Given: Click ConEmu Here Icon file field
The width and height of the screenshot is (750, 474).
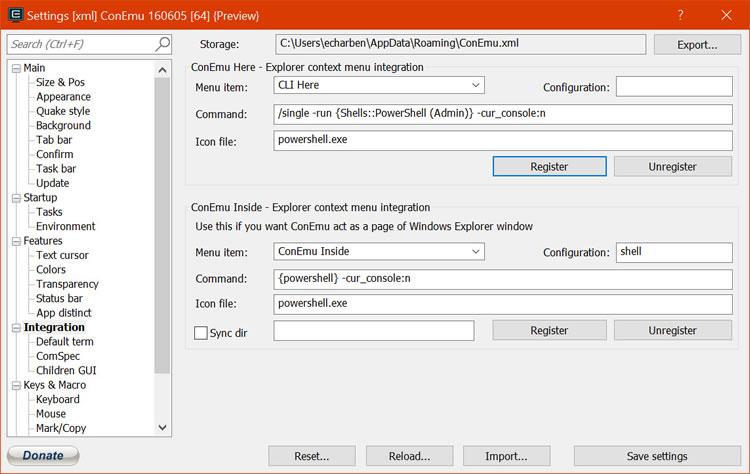Looking at the screenshot, I should (503, 141).
